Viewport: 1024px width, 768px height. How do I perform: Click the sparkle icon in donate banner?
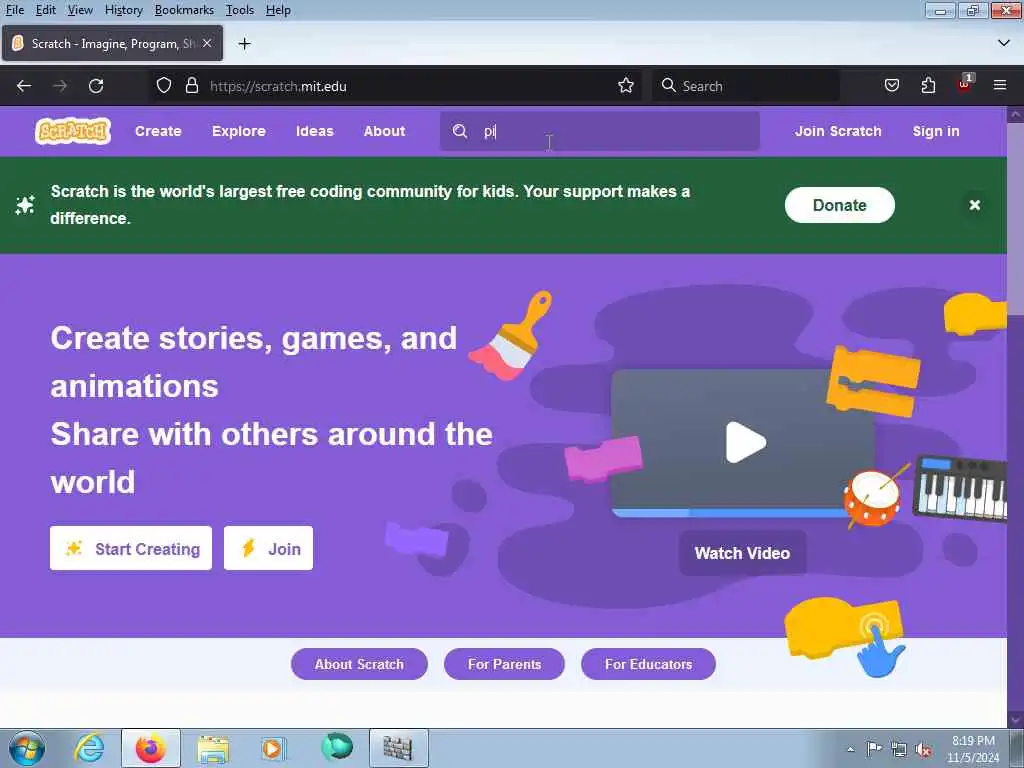coord(25,205)
